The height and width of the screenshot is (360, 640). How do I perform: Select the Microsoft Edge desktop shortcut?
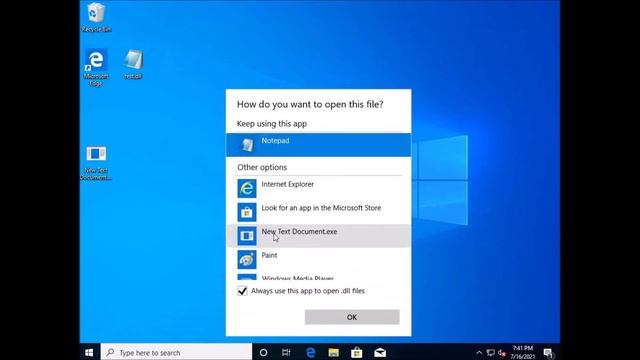click(96, 67)
